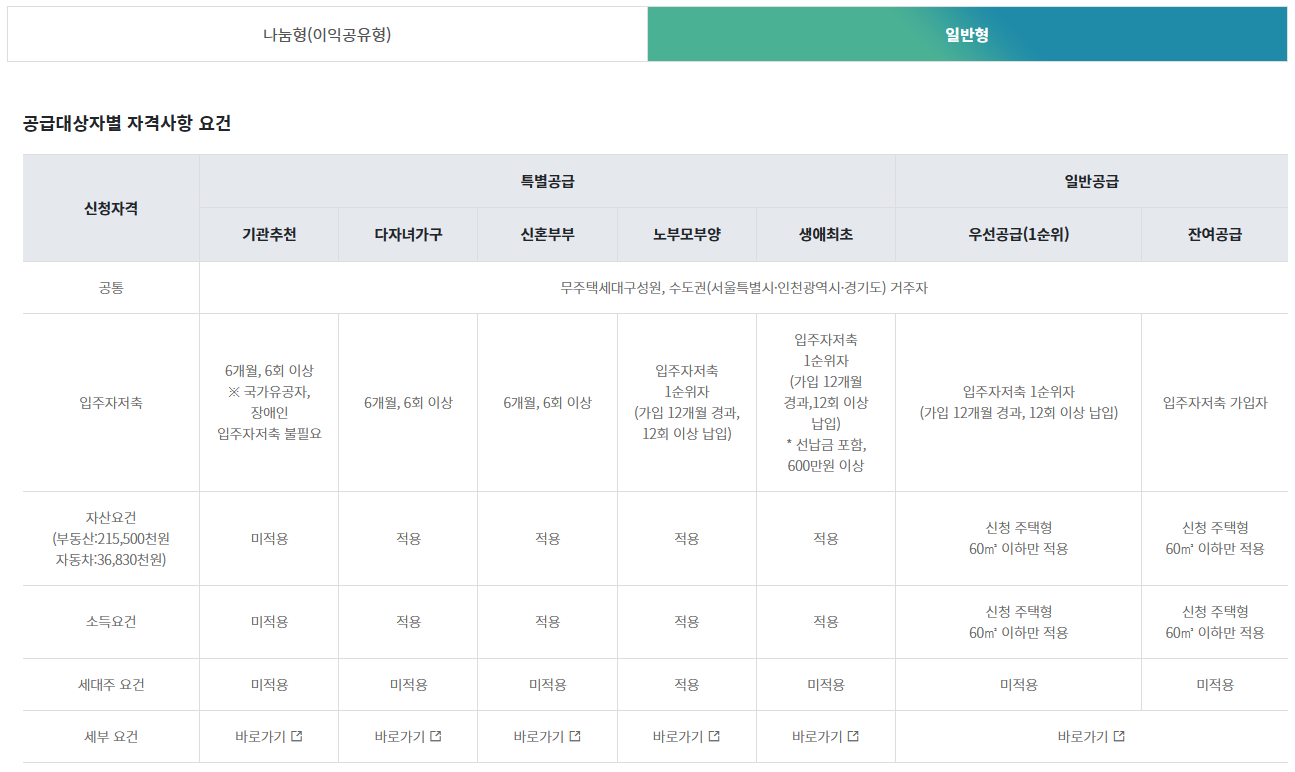Click 적용 for 다자녀가구 in 자산요건 row
The width and height of the screenshot is (1295, 772).
408,538
